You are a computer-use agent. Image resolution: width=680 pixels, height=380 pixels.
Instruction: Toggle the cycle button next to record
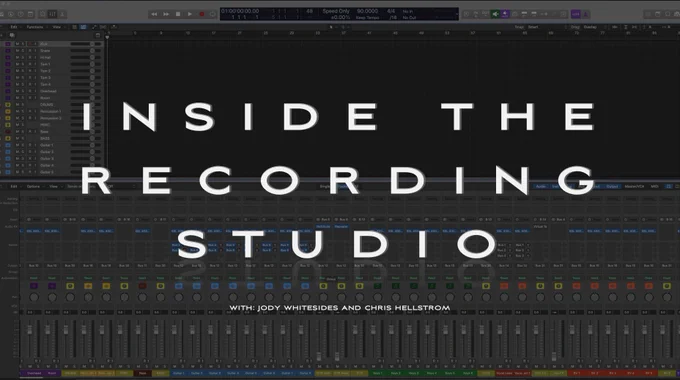(212, 14)
